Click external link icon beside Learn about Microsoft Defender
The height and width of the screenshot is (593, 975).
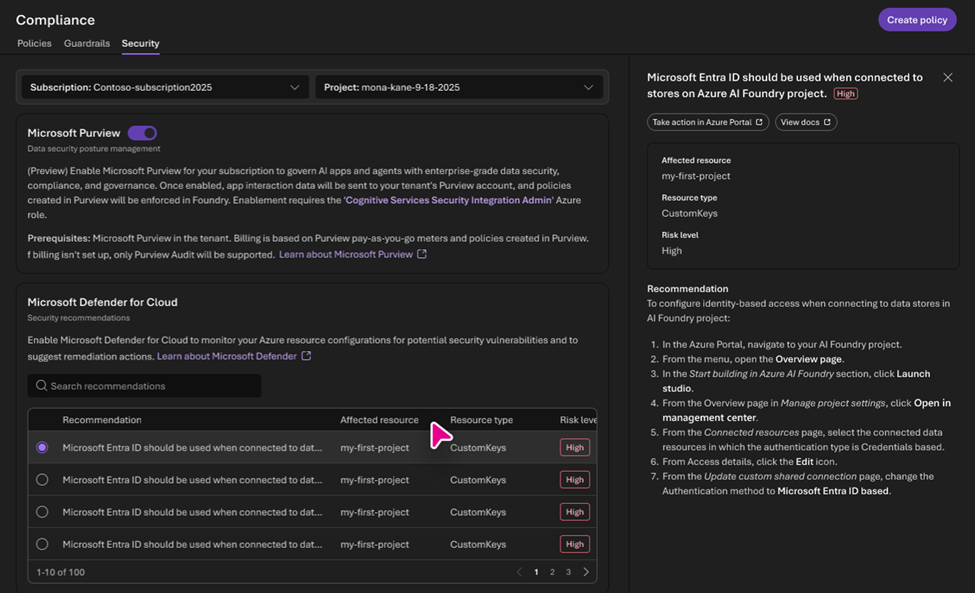click(306, 356)
